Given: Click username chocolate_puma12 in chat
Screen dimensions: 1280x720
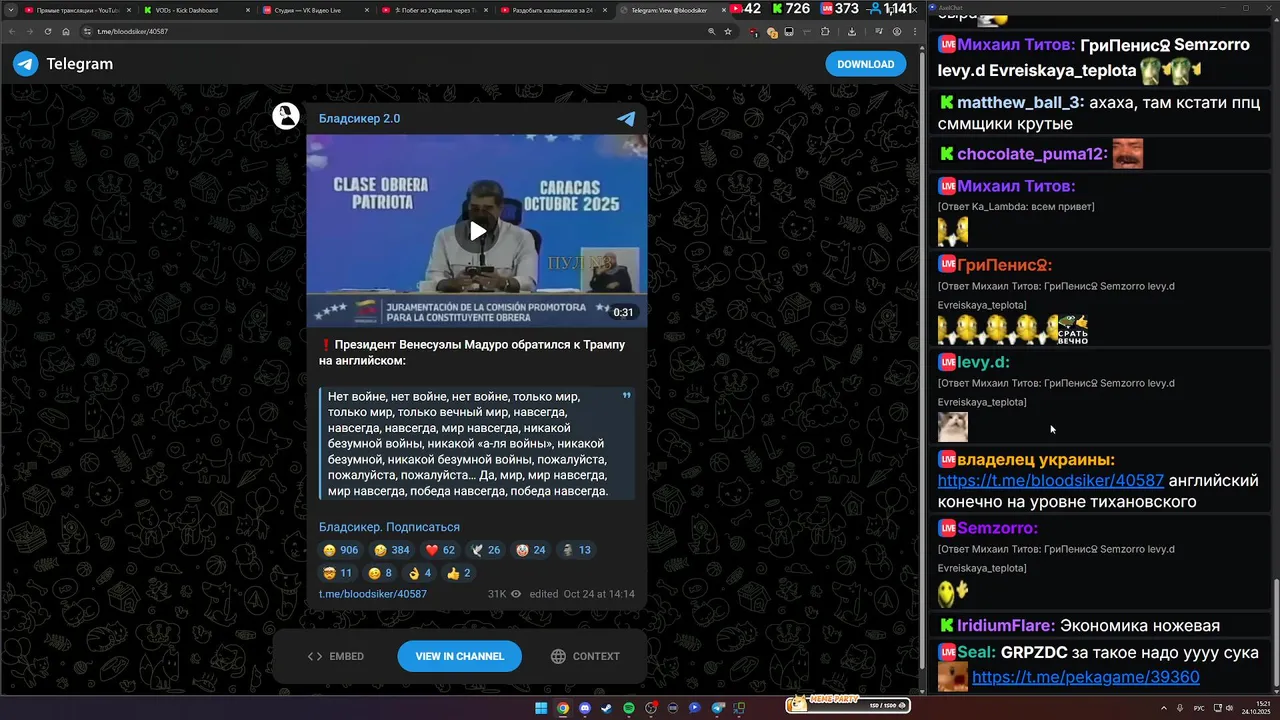Looking at the screenshot, I should (x=1032, y=154).
